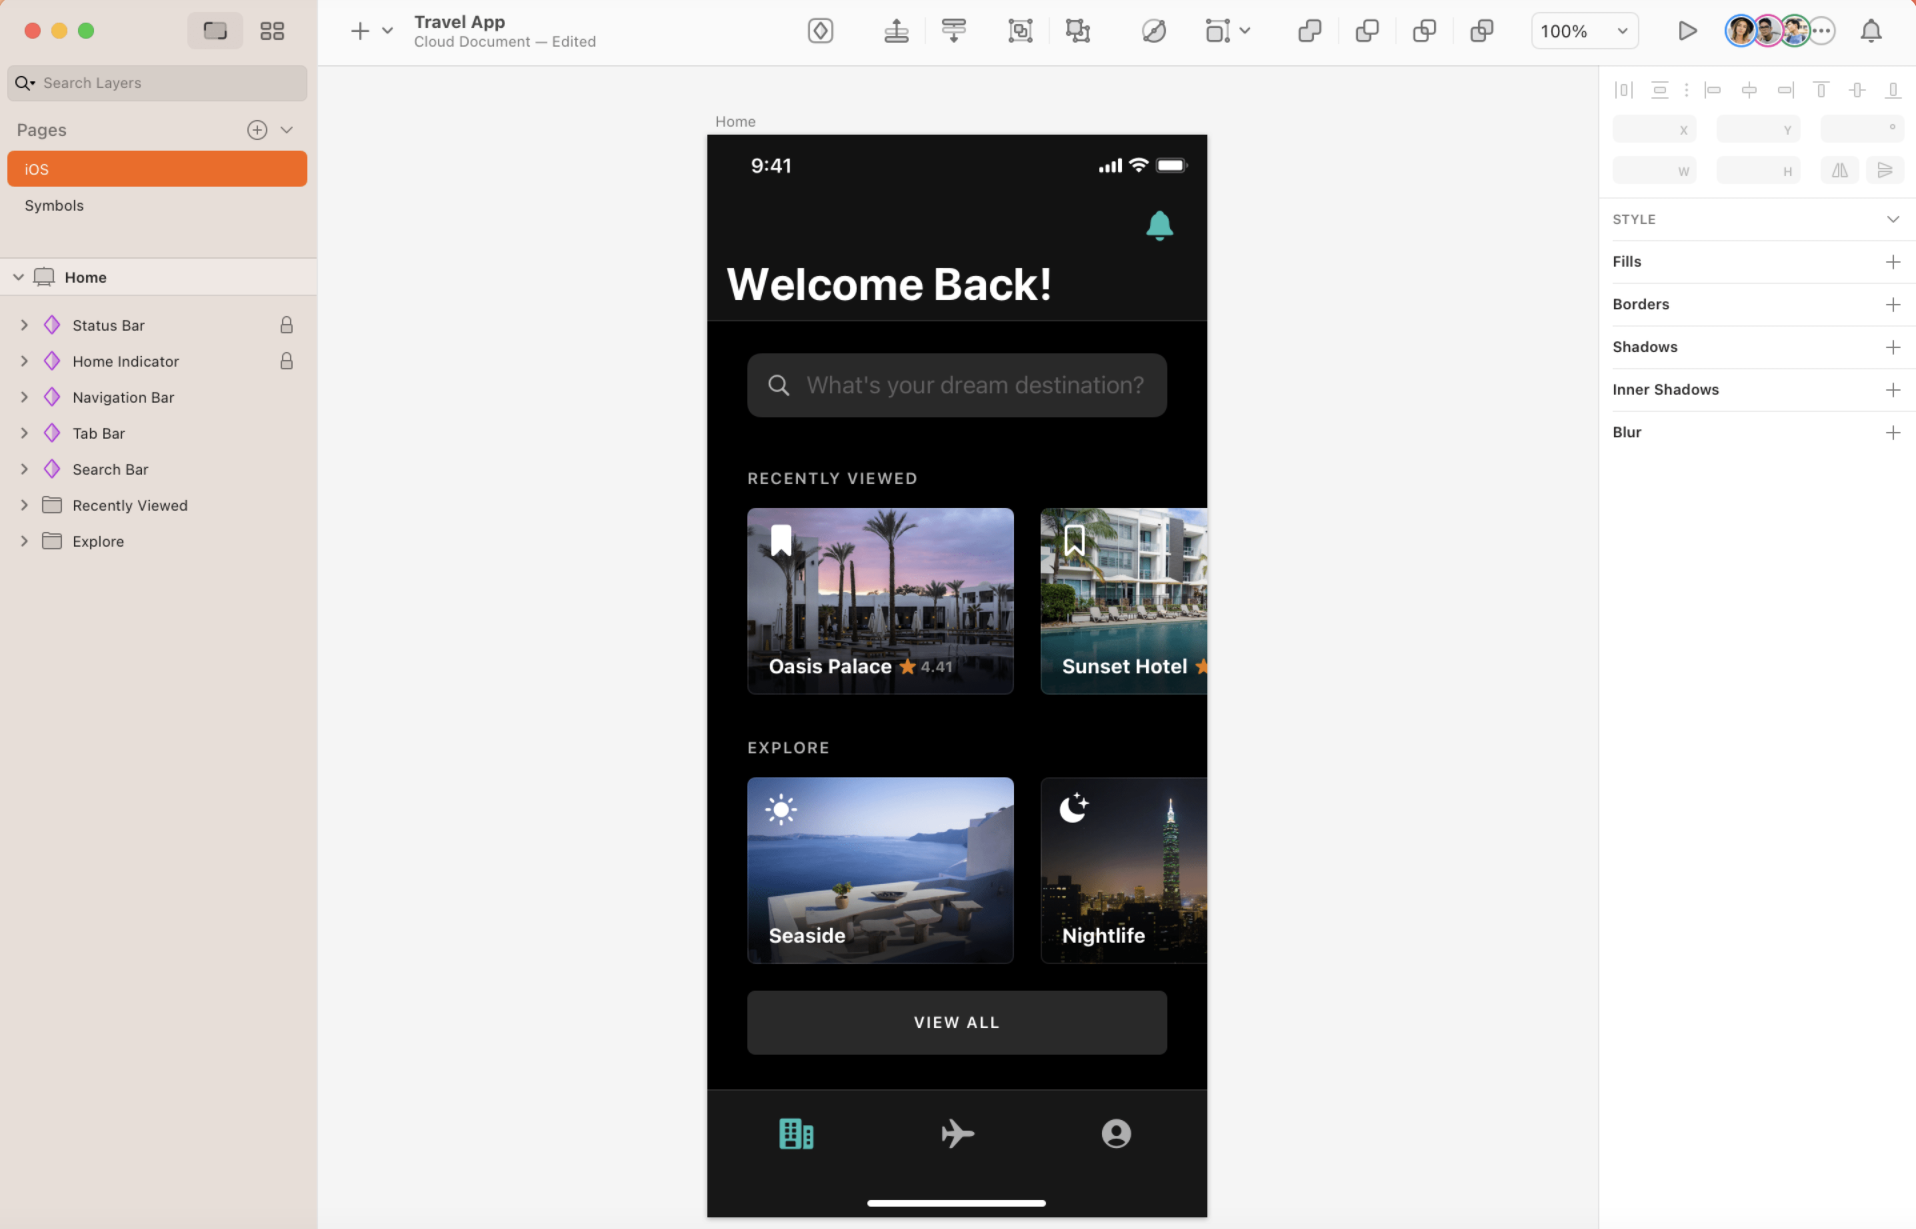Open the notifications bell in toolbar
The image size is (1916, 1229).
[x=1870, y=31]
